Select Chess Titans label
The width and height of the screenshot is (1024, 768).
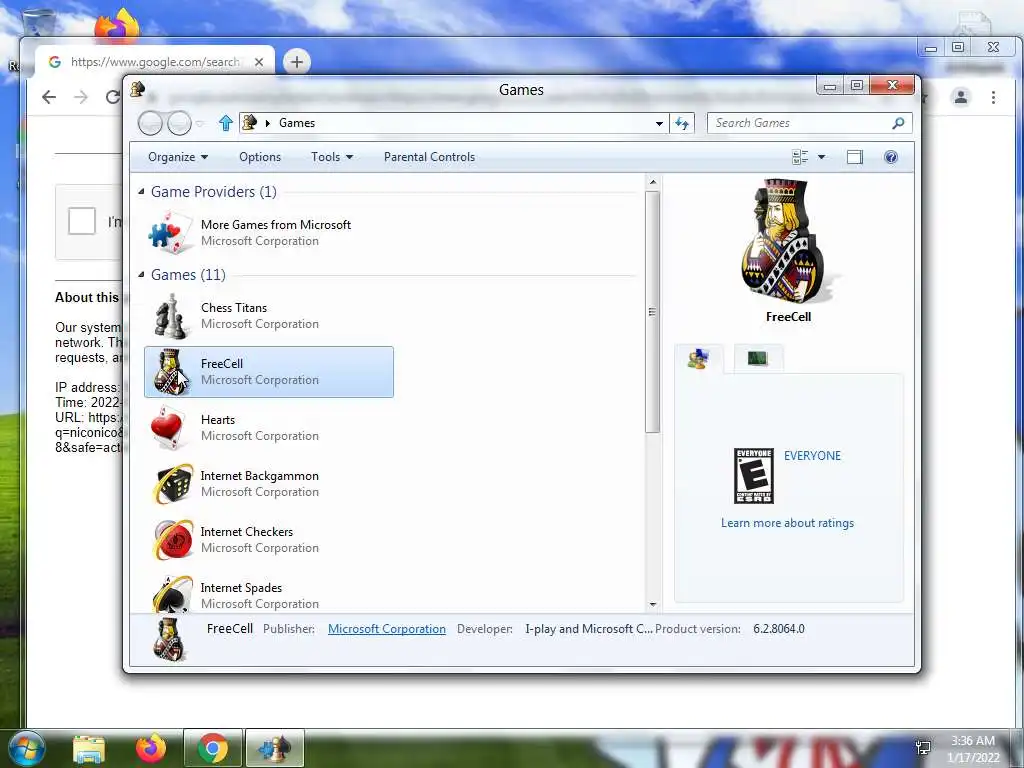click(x=234, y=308)
